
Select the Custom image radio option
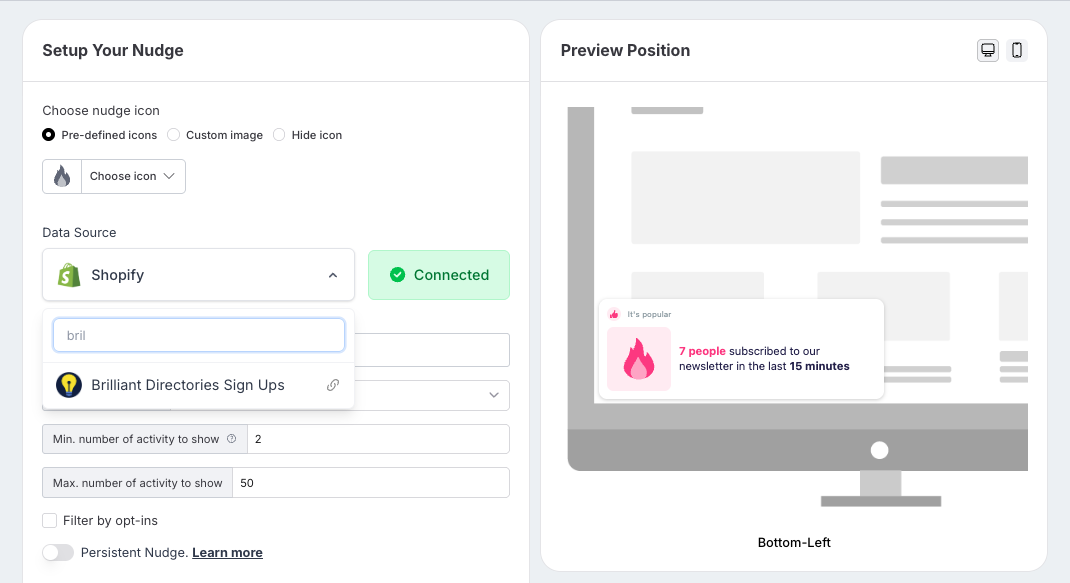pyautogui.click(x=173, y=135)
